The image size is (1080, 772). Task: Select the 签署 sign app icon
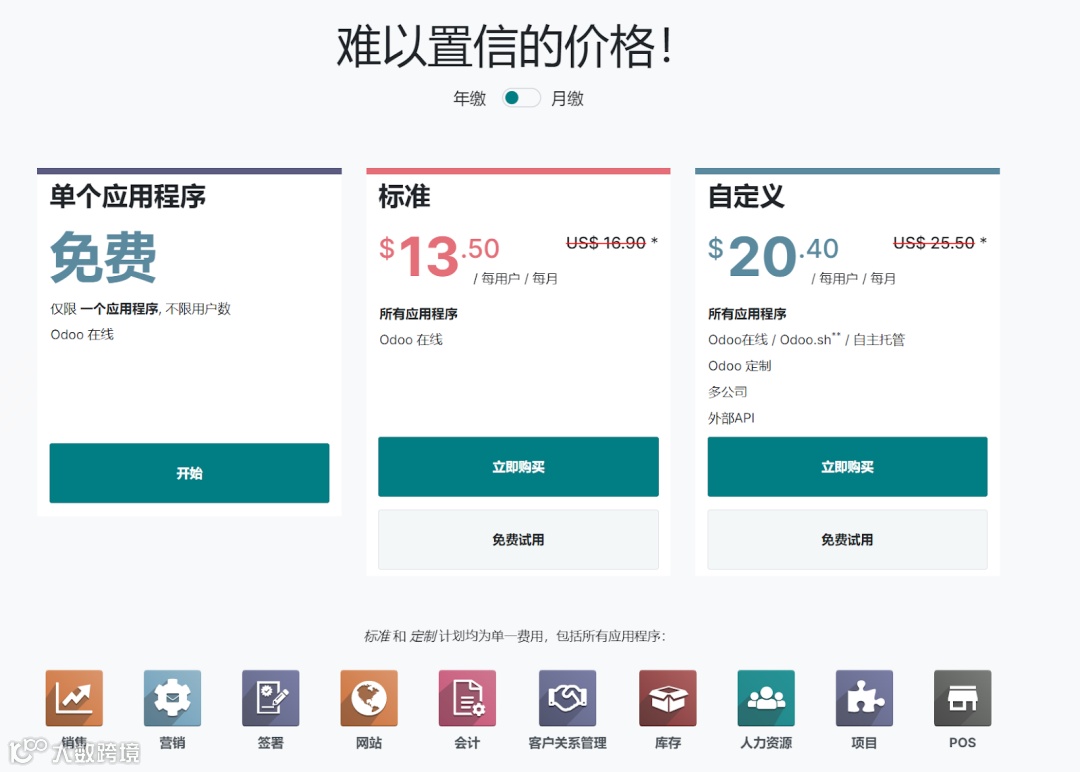[271, 698]
